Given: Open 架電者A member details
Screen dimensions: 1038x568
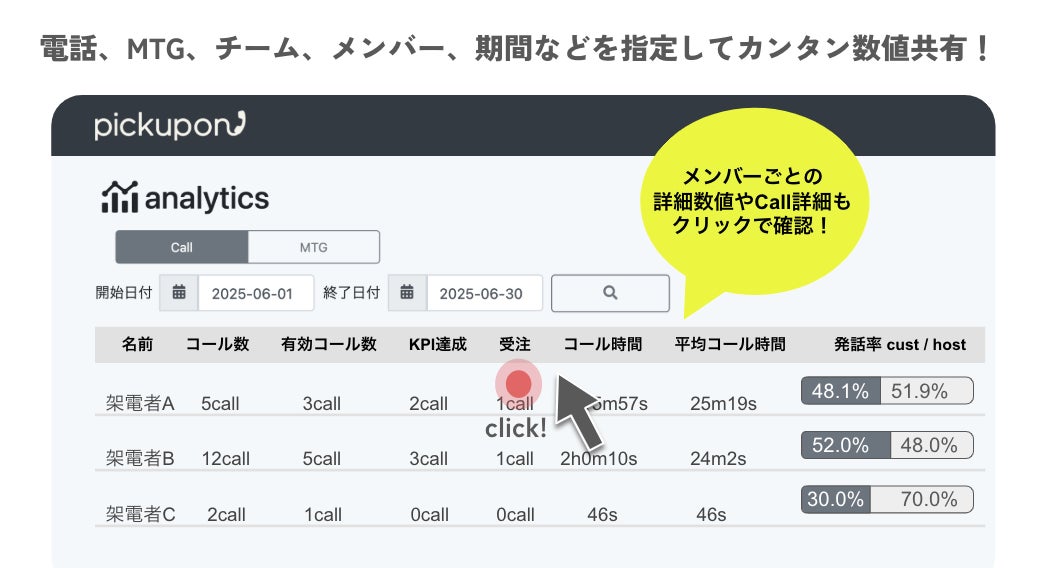Looking at the screenshot, I should coord(140,403).
